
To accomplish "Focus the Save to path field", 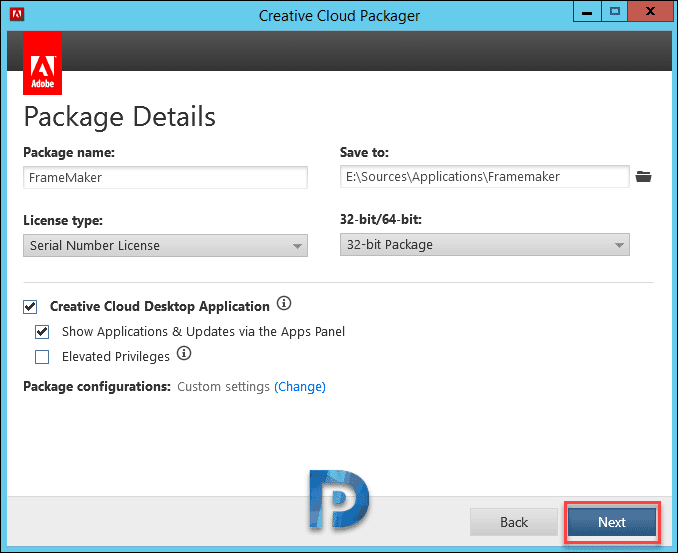I will pyautogui.click(x=485, y=176).
